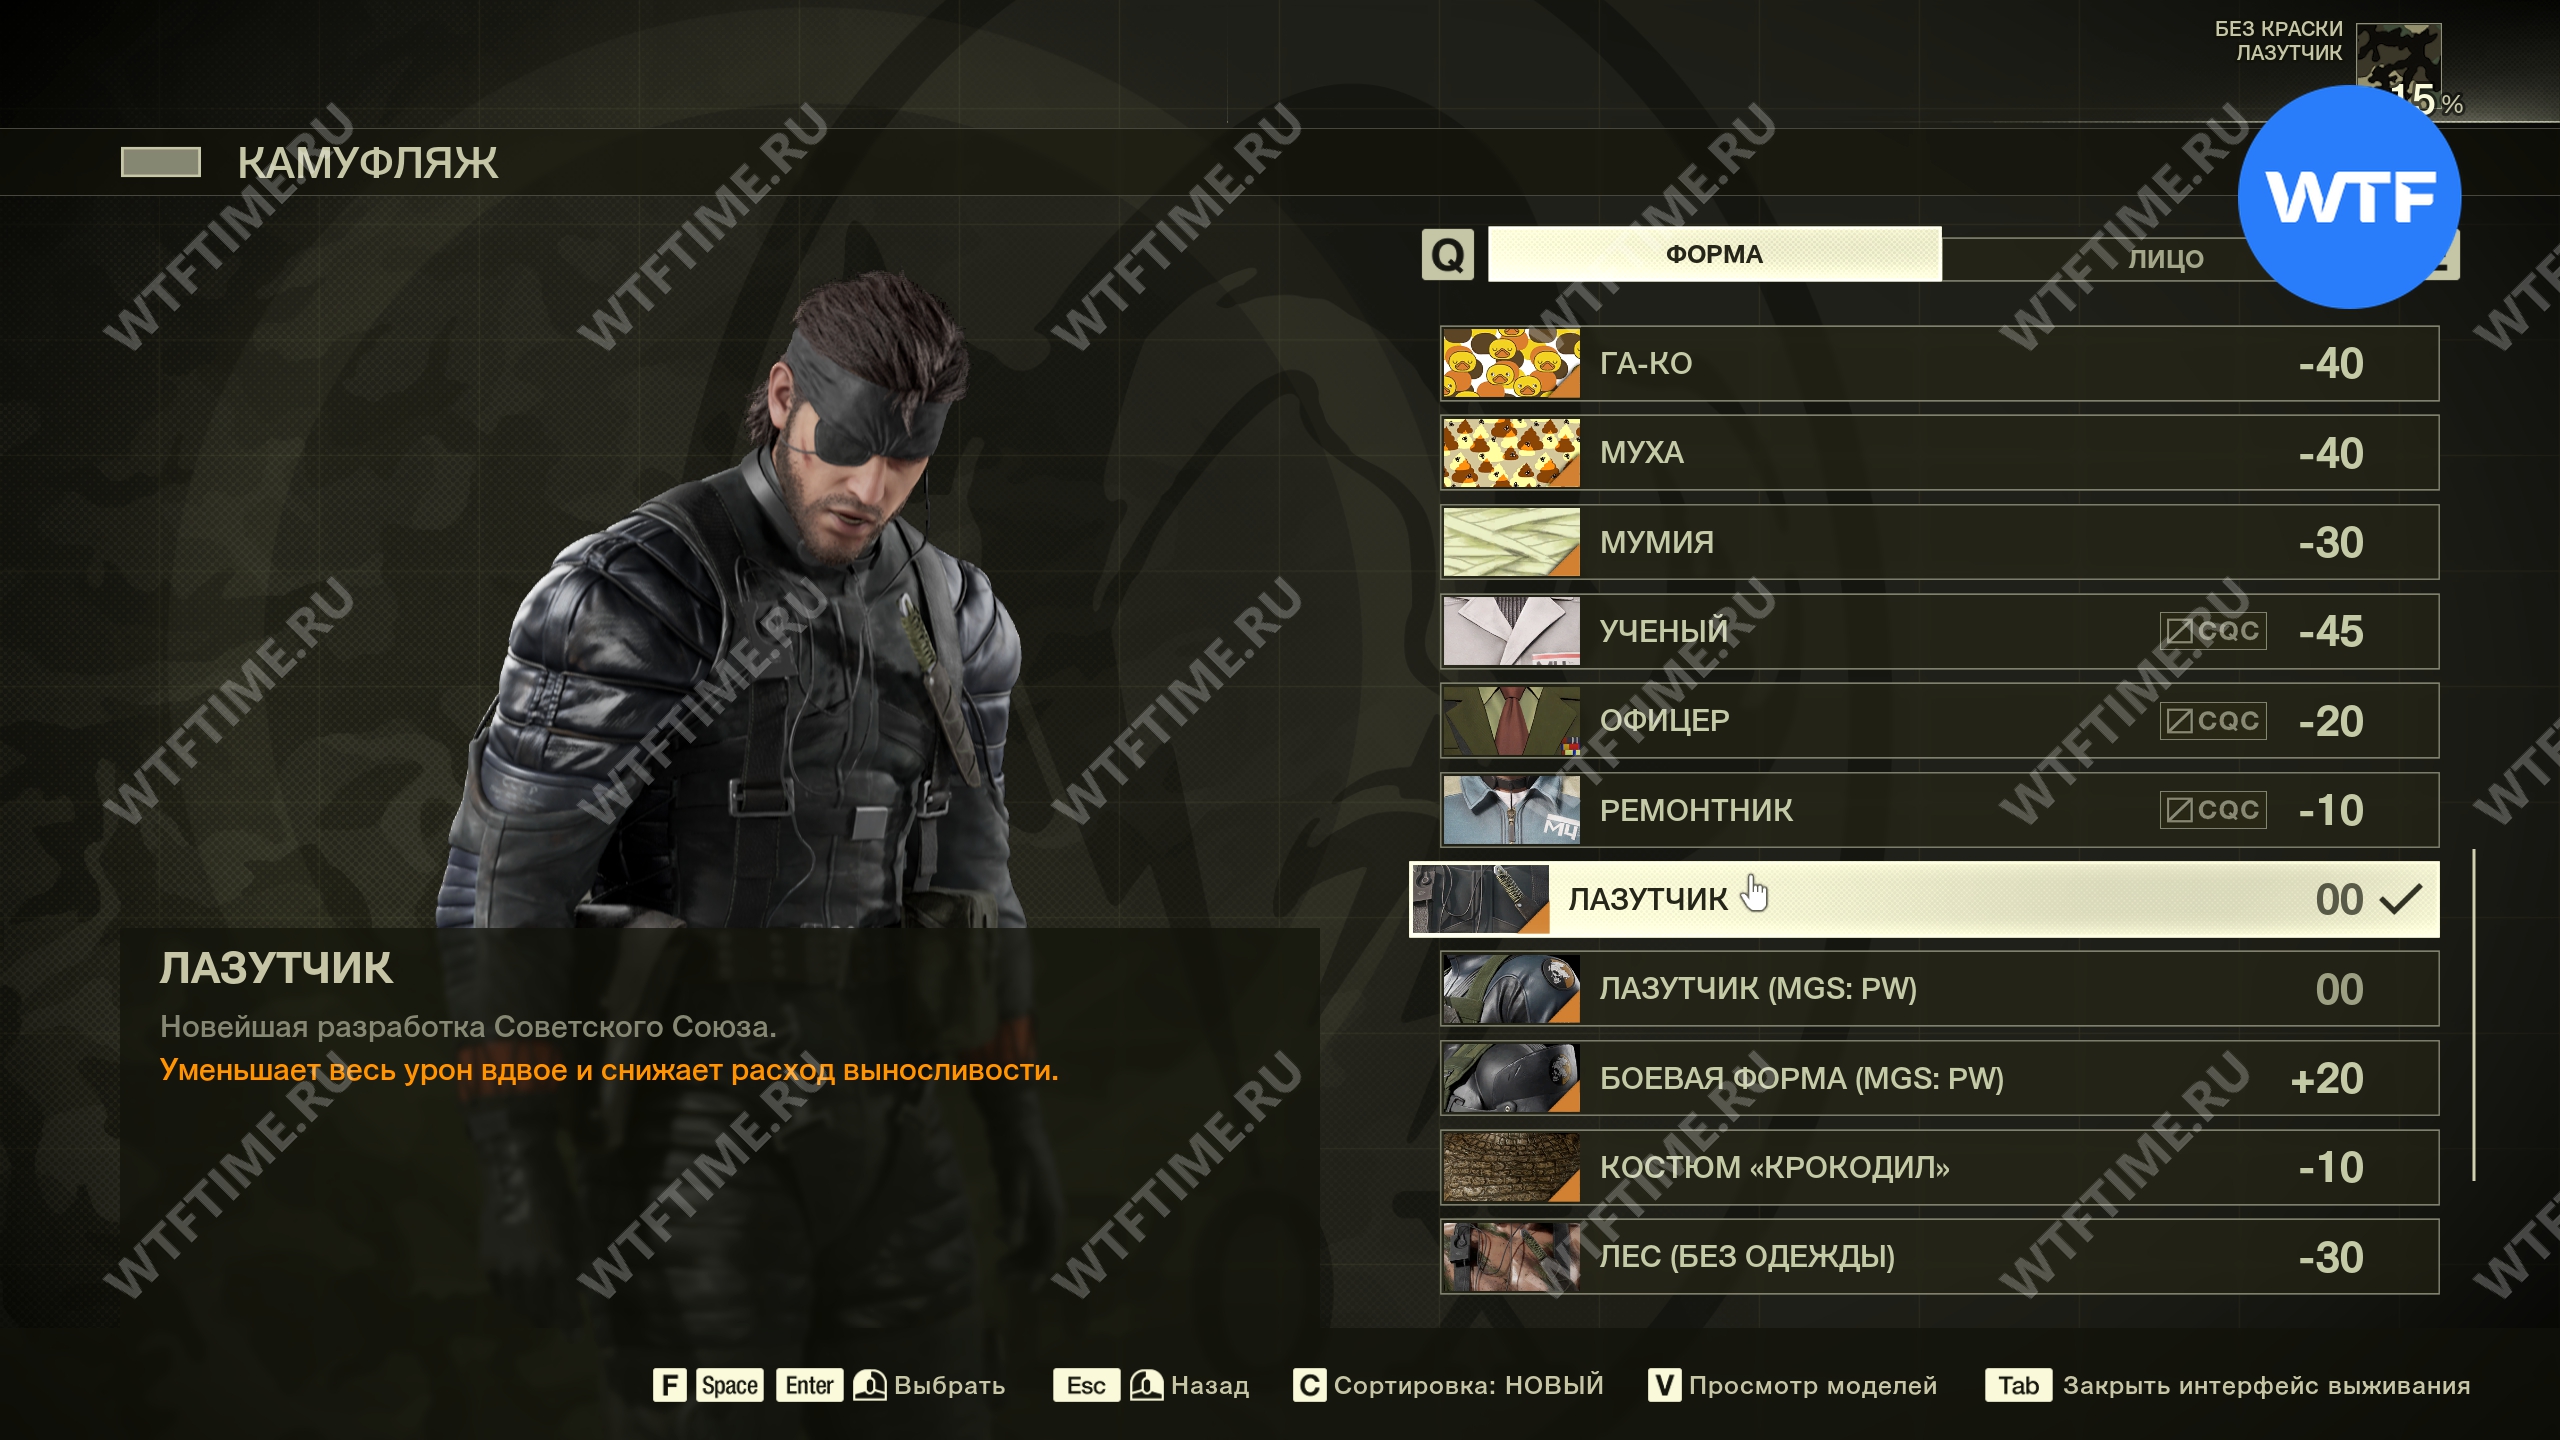Viewport: 2560px width, 1440px height.
Task: Click Закрыть интерфейс выживания
Action: [2266, 1385]
